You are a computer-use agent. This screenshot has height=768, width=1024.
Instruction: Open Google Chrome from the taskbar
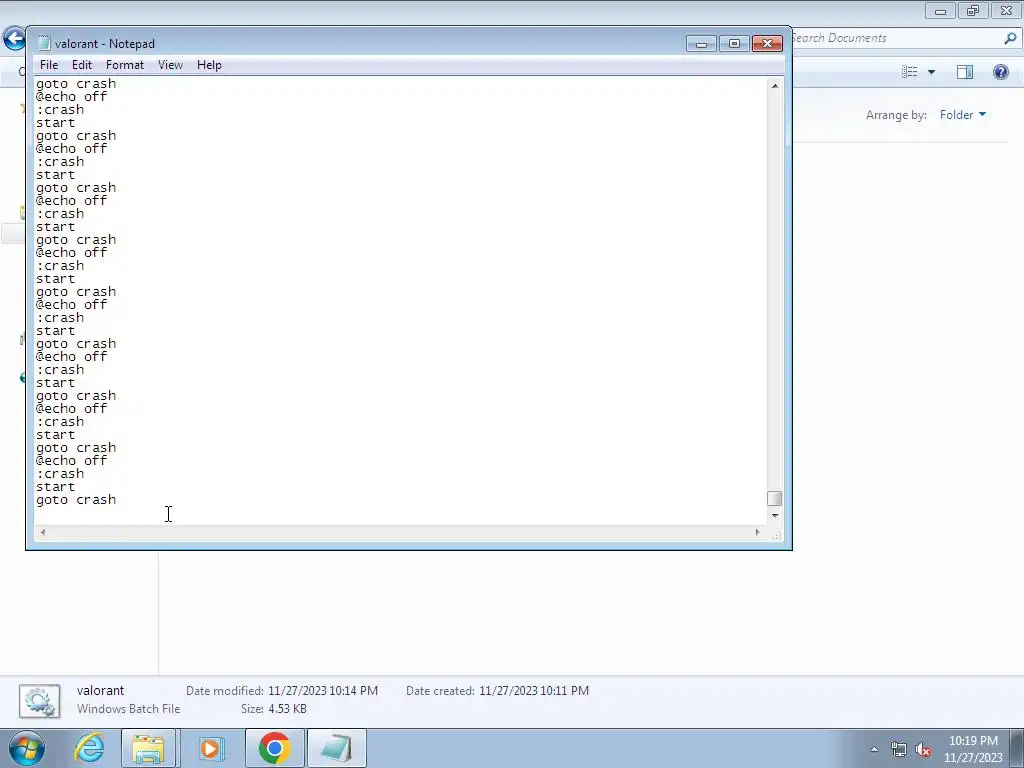click(x=274, y=748)
